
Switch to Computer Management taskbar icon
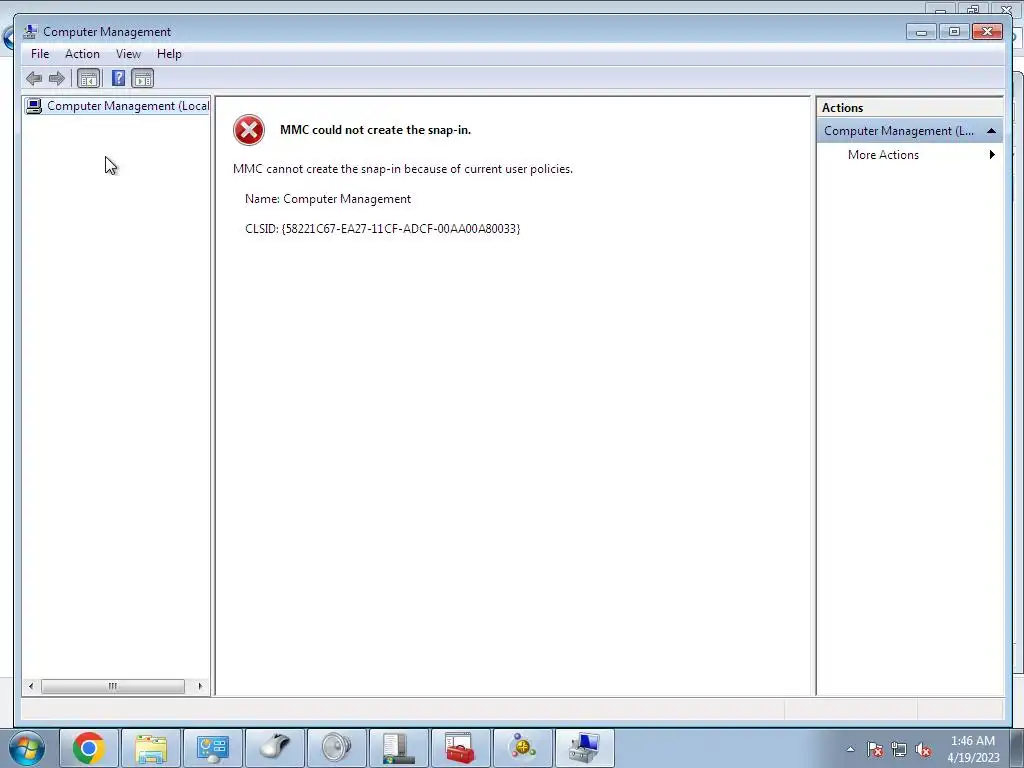click(x=585, y=748)
